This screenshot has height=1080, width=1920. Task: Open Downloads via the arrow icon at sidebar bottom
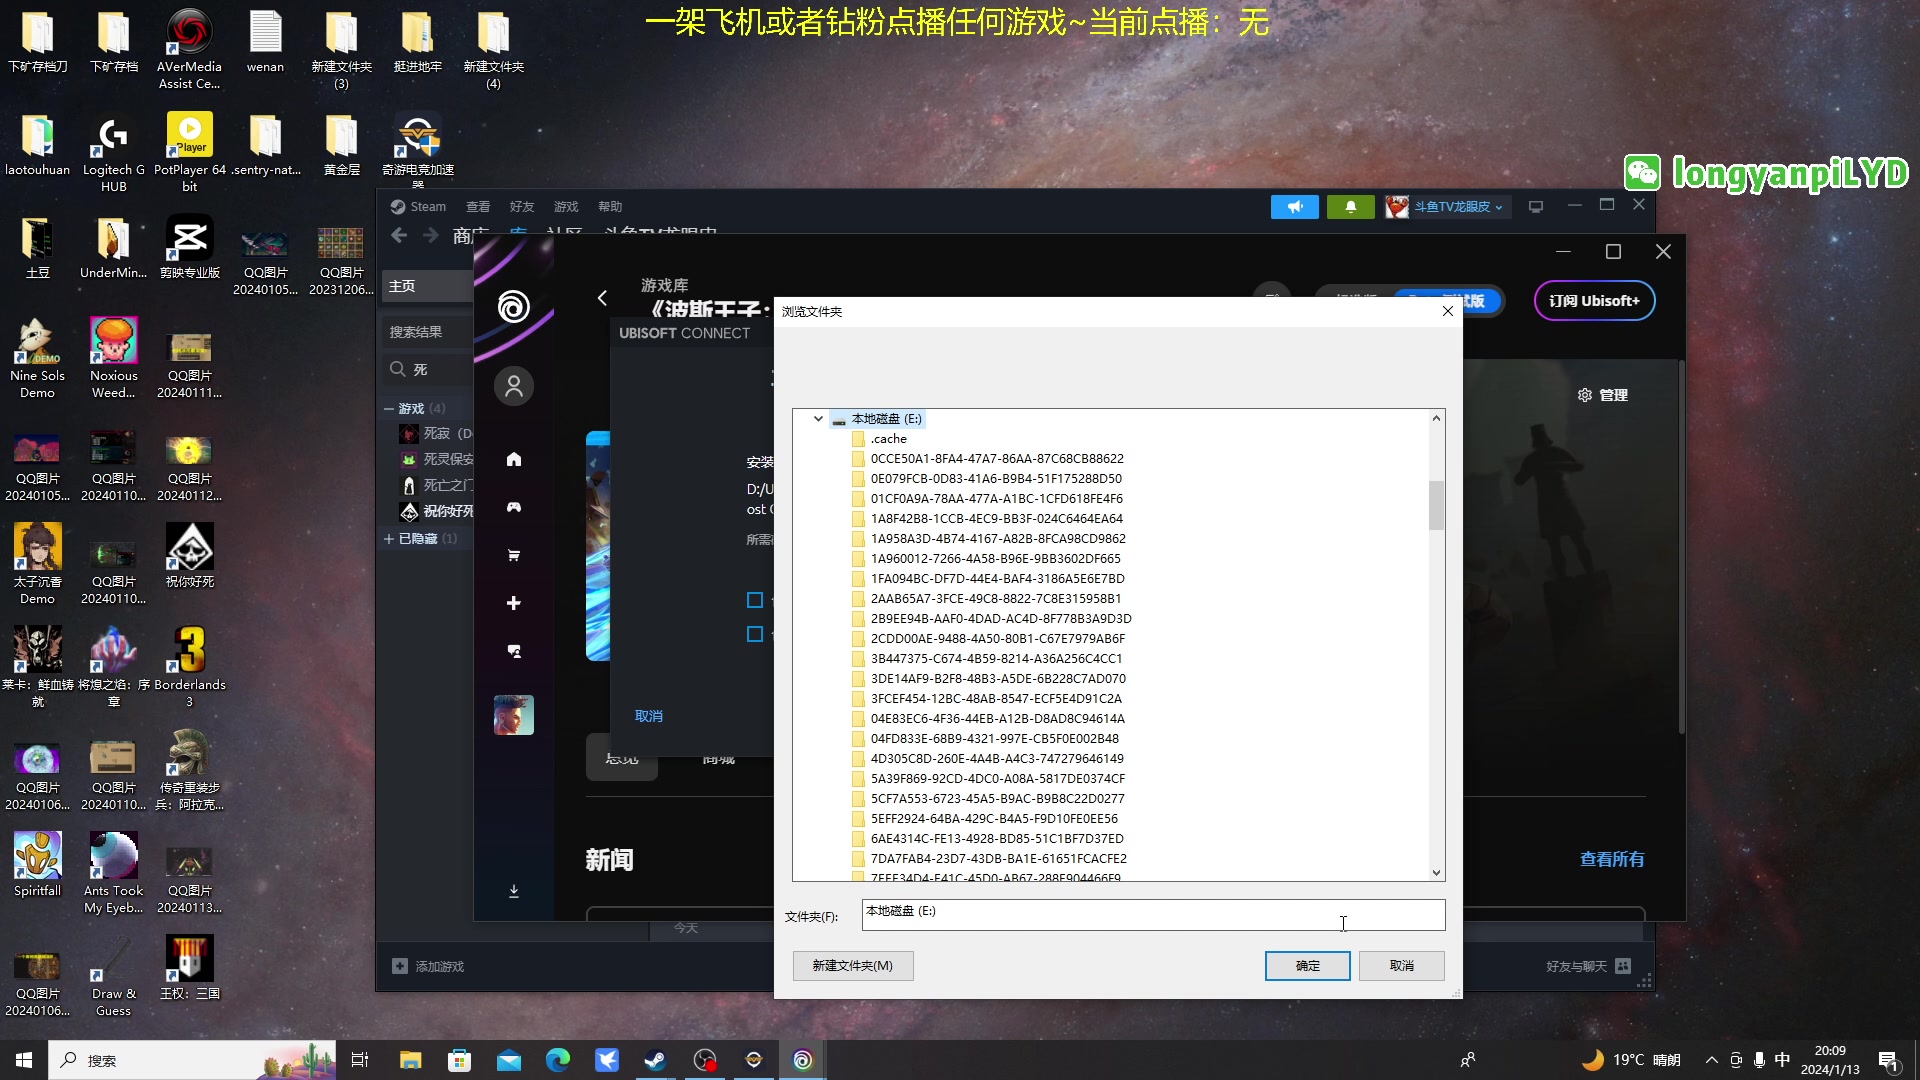tap(514, 890)
